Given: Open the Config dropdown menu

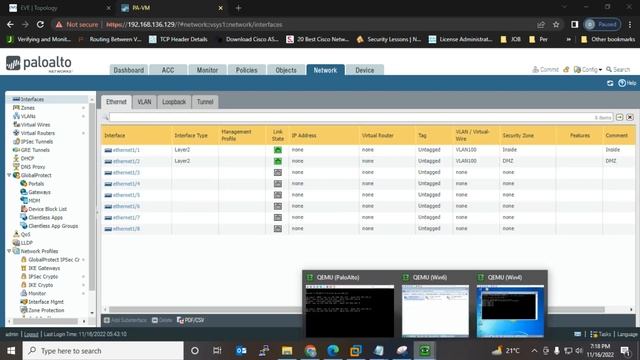Looking at the screenshot, I should pos(588,70).
